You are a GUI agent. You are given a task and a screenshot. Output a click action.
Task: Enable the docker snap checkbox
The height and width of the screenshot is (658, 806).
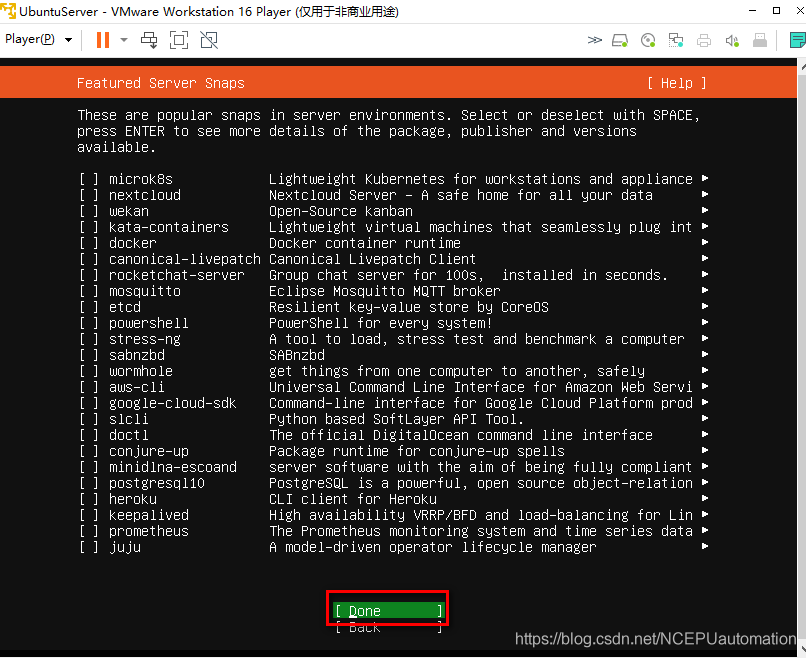(88, 243)
